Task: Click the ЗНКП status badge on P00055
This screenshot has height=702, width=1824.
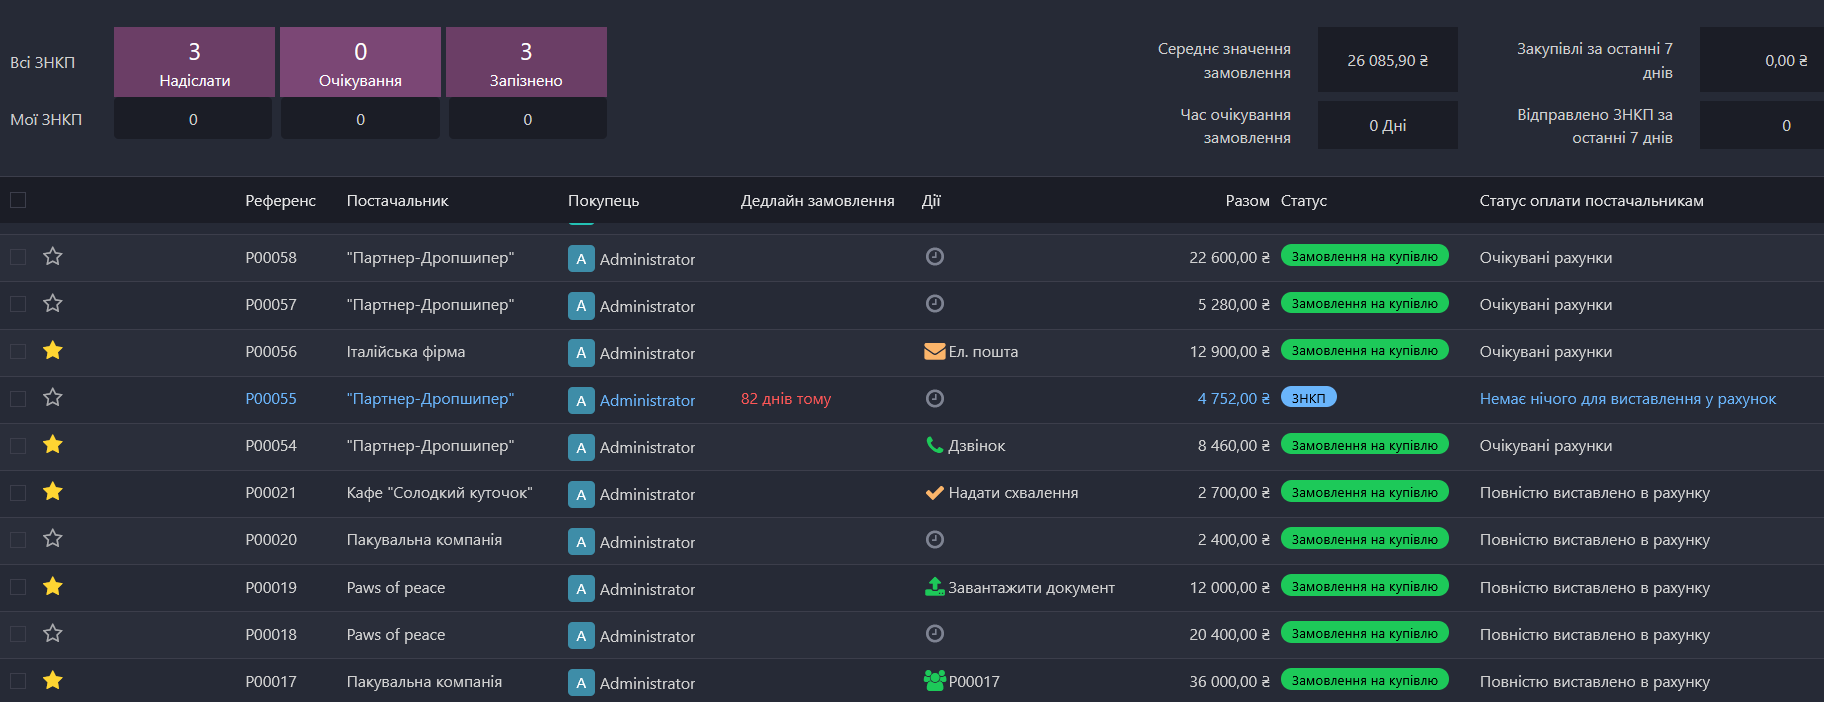Action: (x=1308, y=398)
